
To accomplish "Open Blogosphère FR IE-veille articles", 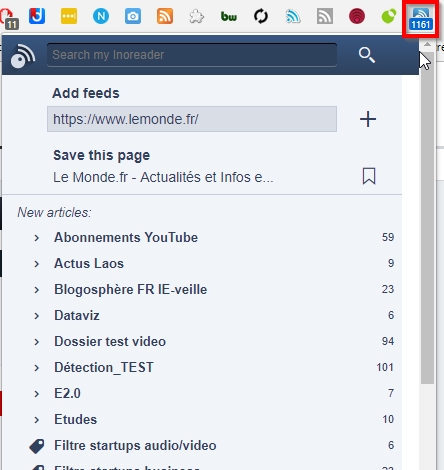I will coord(131,290).
